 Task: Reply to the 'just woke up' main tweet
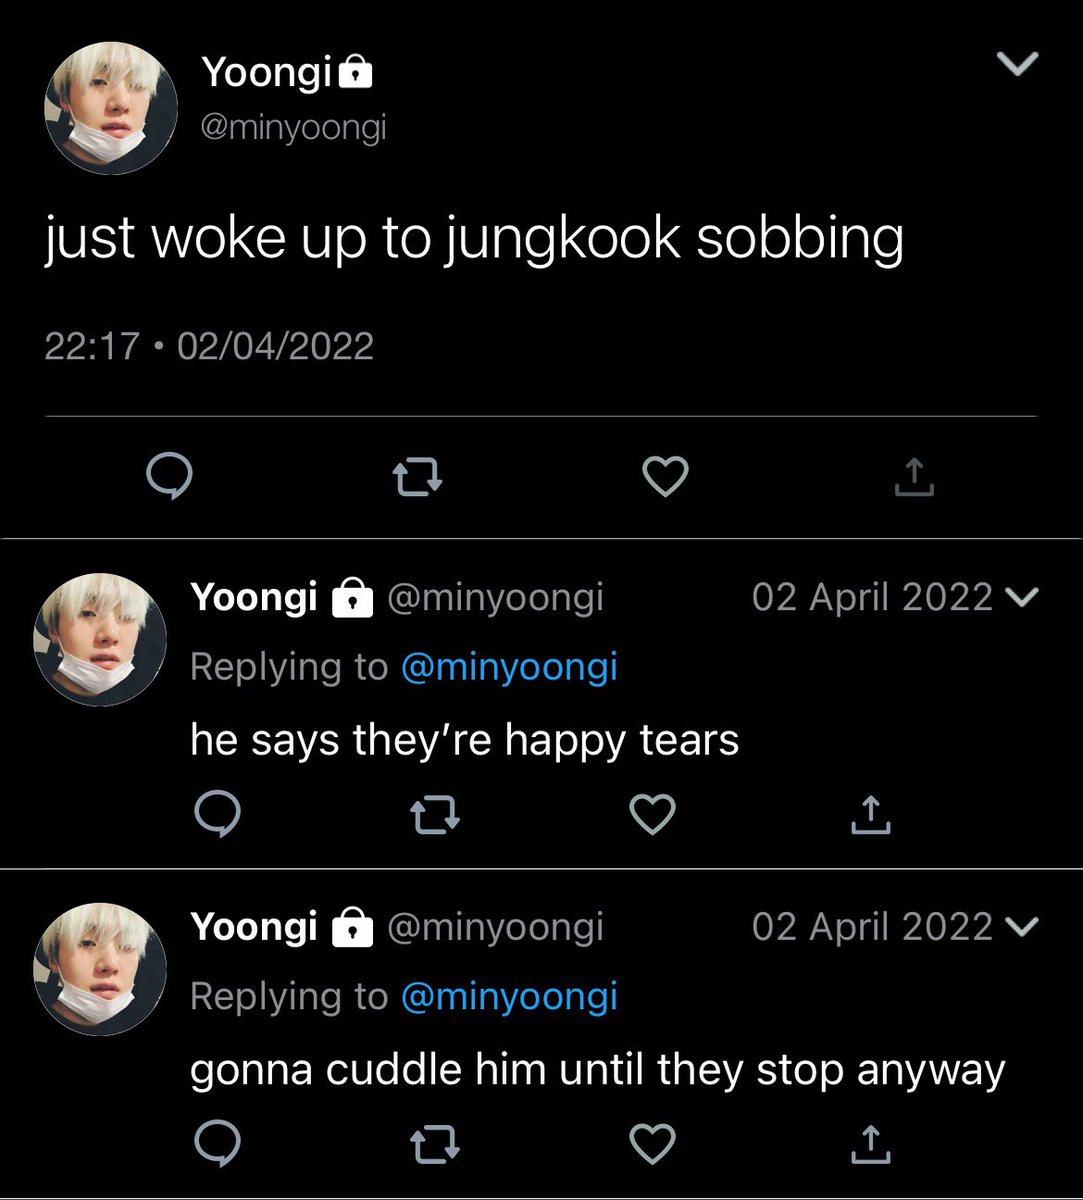tap(169, 477)
